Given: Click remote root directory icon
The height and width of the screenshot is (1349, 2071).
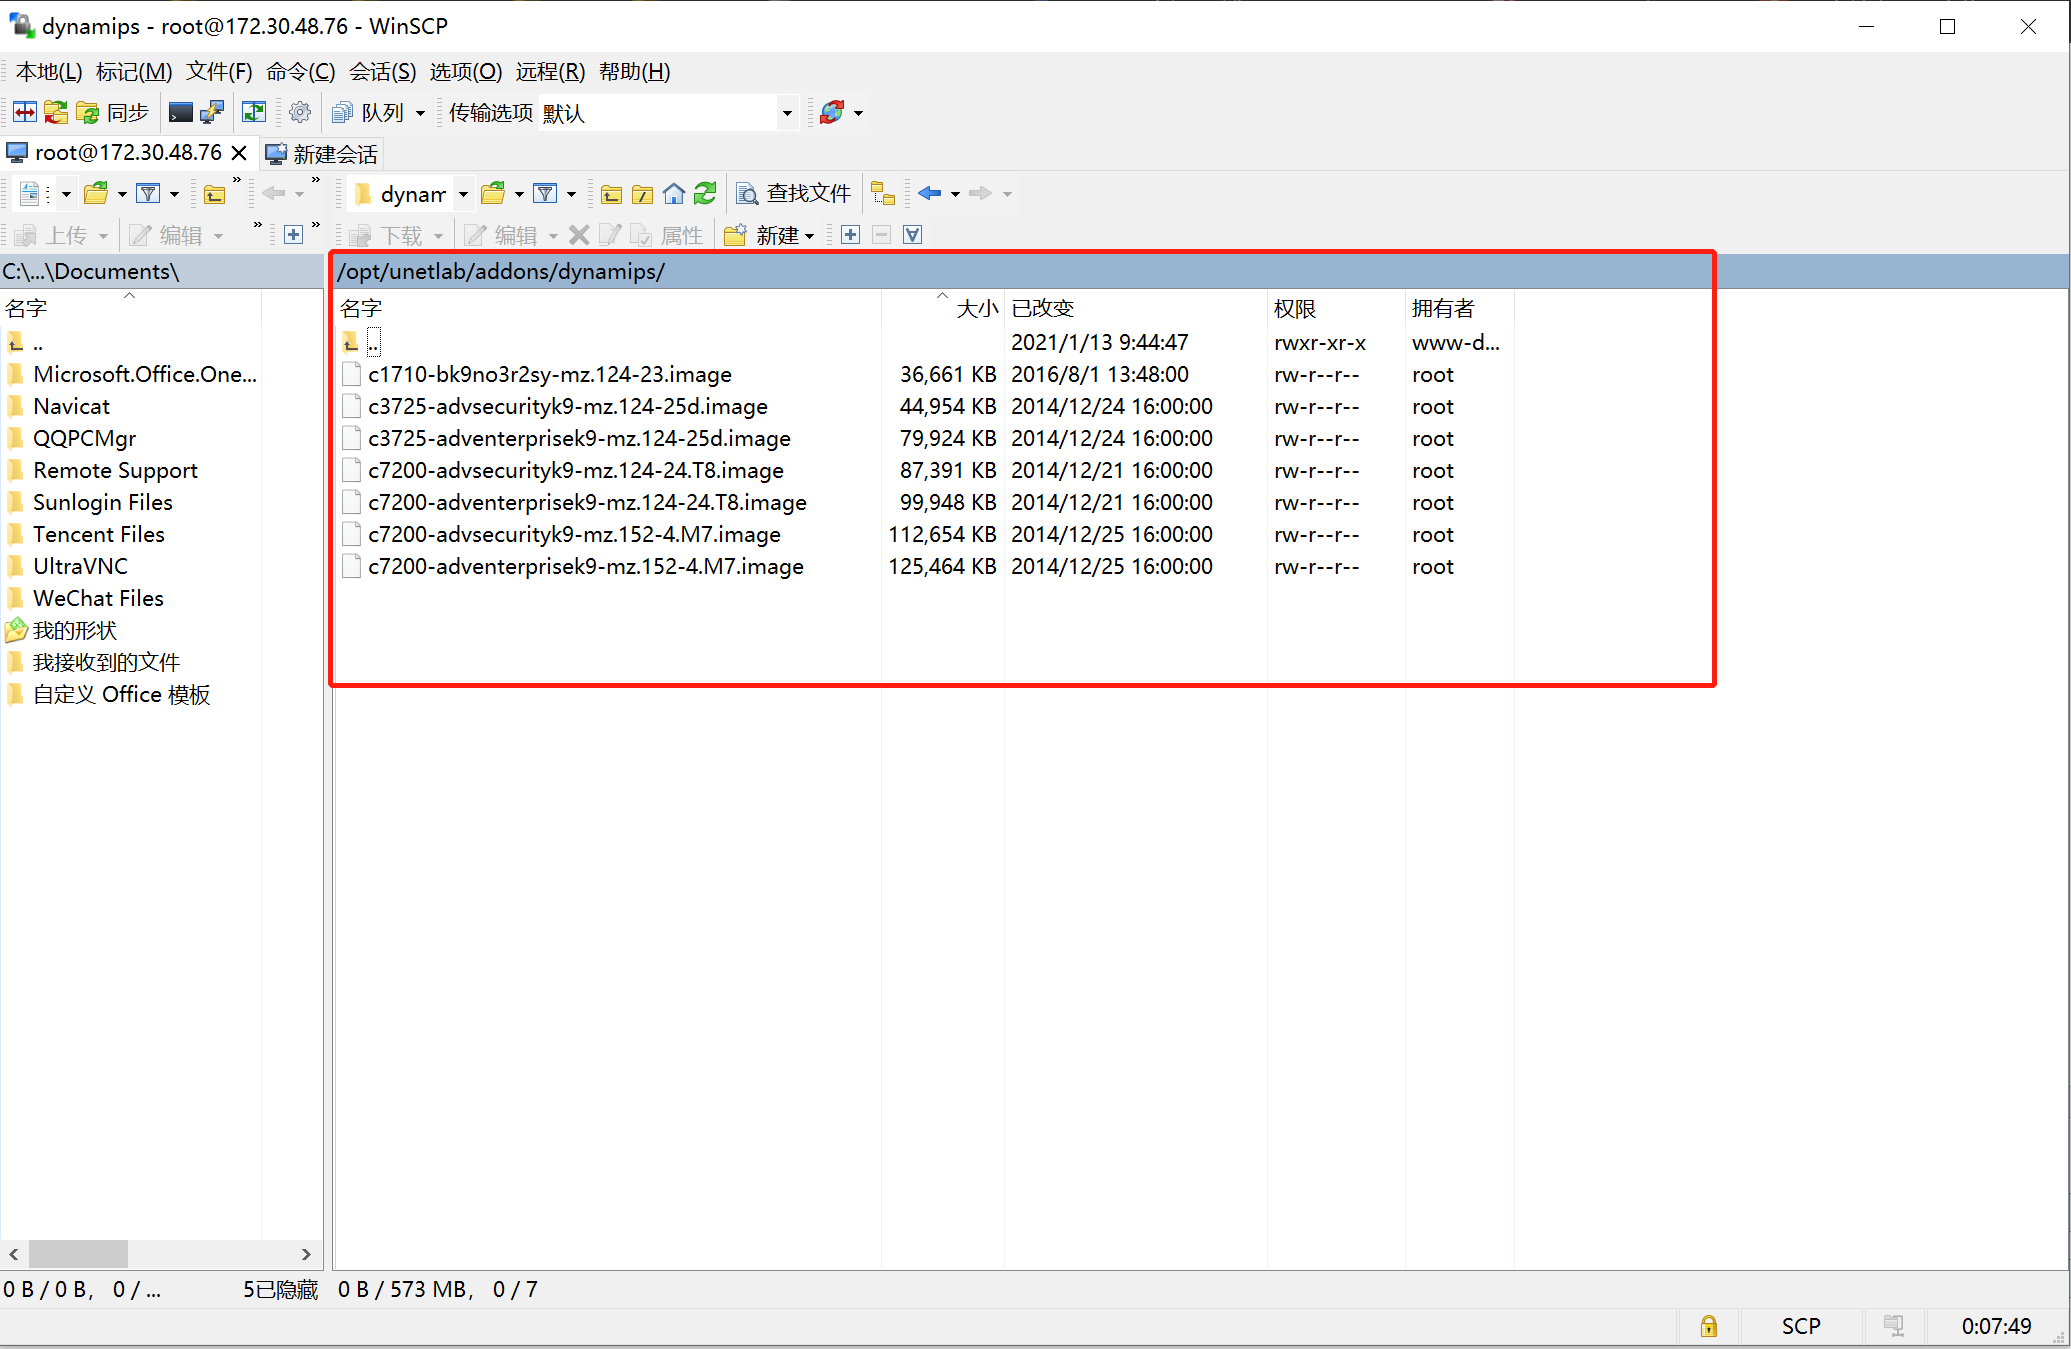Looking at the screenshot, I should [643, 193].
